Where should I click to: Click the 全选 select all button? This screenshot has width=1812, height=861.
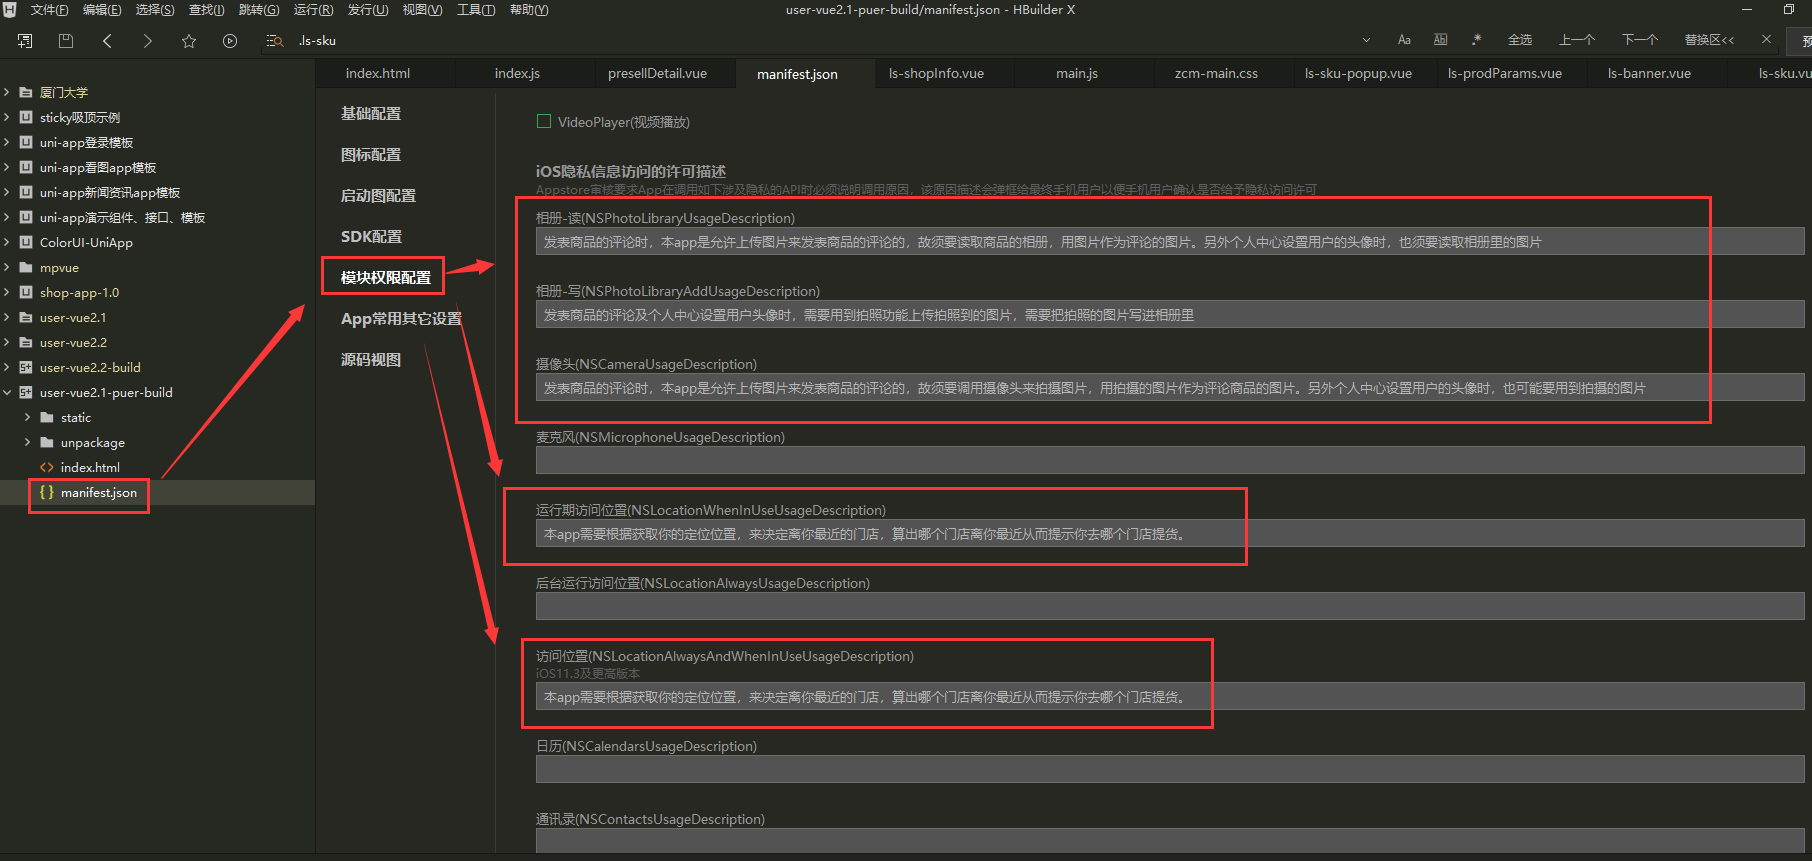click(x=1519, y=40)
